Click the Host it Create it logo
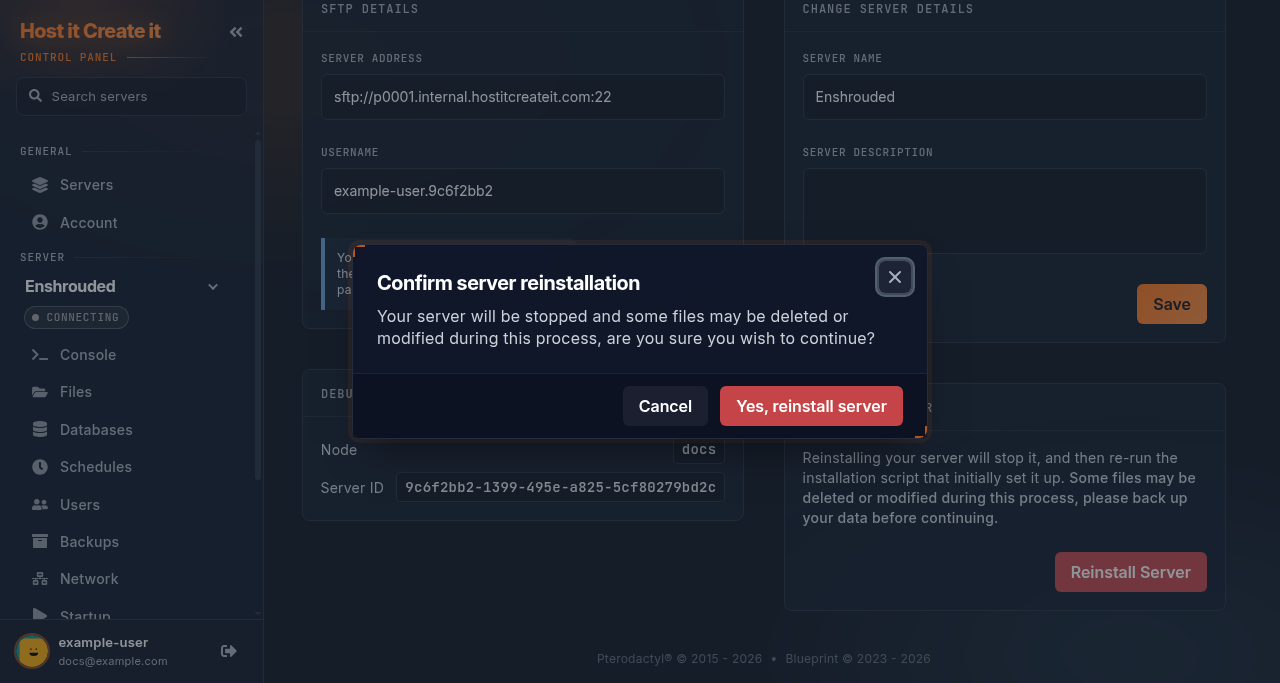The width and height of the screenshot is (1280, 683). coord(90,31)
